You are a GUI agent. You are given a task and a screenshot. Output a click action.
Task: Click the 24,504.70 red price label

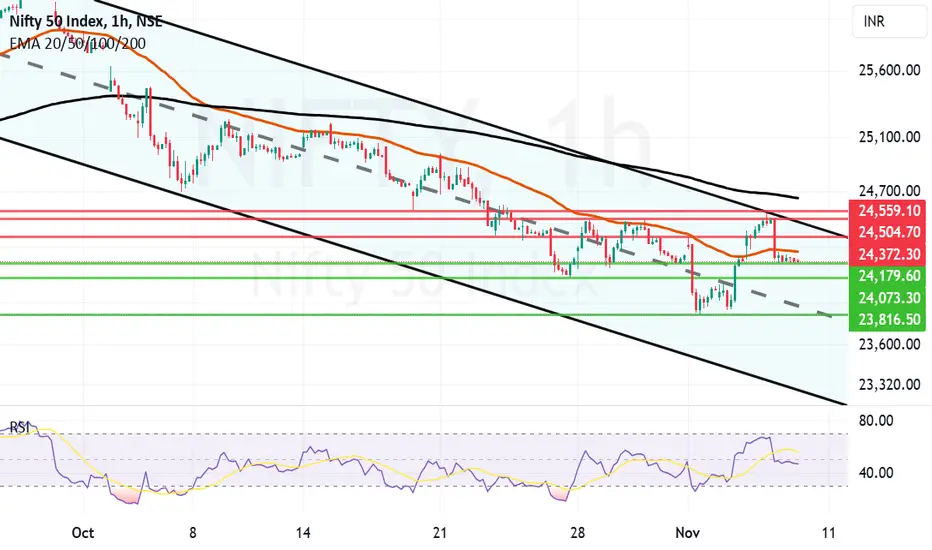pyautogui.click(x=889, y=232)
